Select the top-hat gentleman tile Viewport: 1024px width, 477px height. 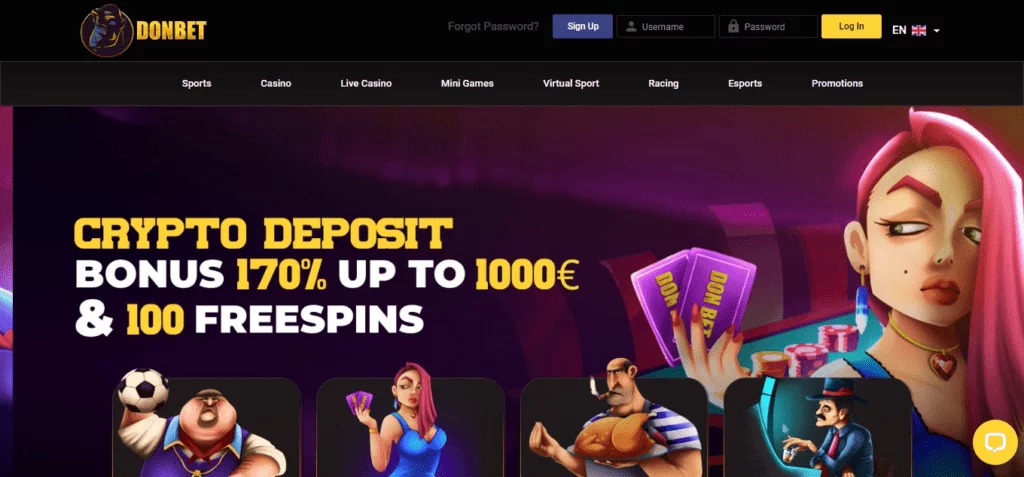pos(818,426)
